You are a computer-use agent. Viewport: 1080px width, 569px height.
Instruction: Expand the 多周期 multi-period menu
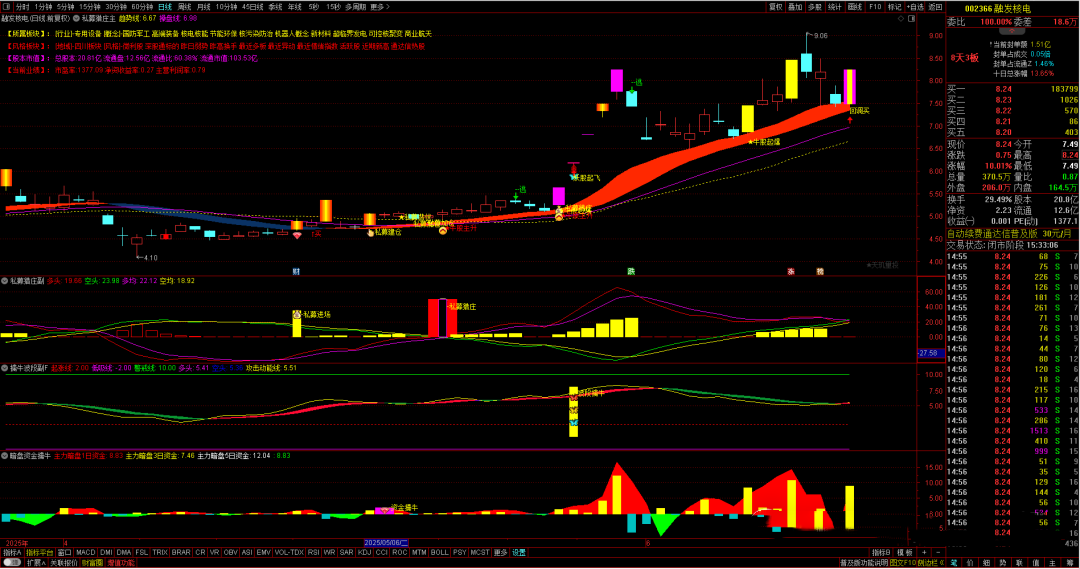pyautogui.click(x=355, y=6)
